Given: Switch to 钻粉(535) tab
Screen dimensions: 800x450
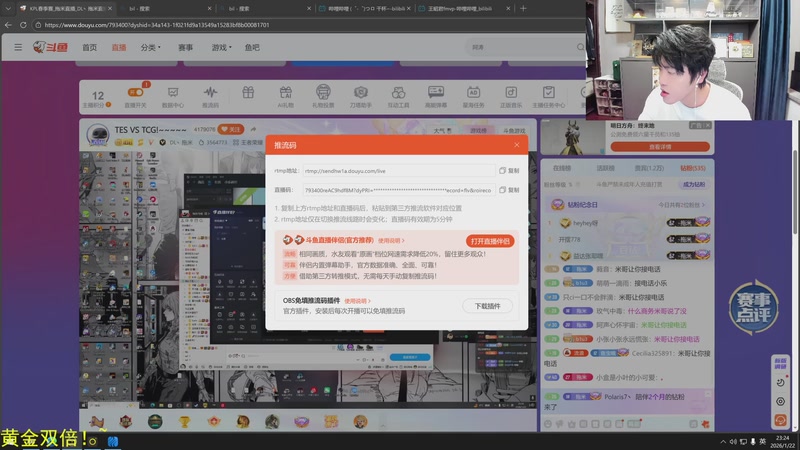Looking at the screenshot, I should [x=693, y=168].
